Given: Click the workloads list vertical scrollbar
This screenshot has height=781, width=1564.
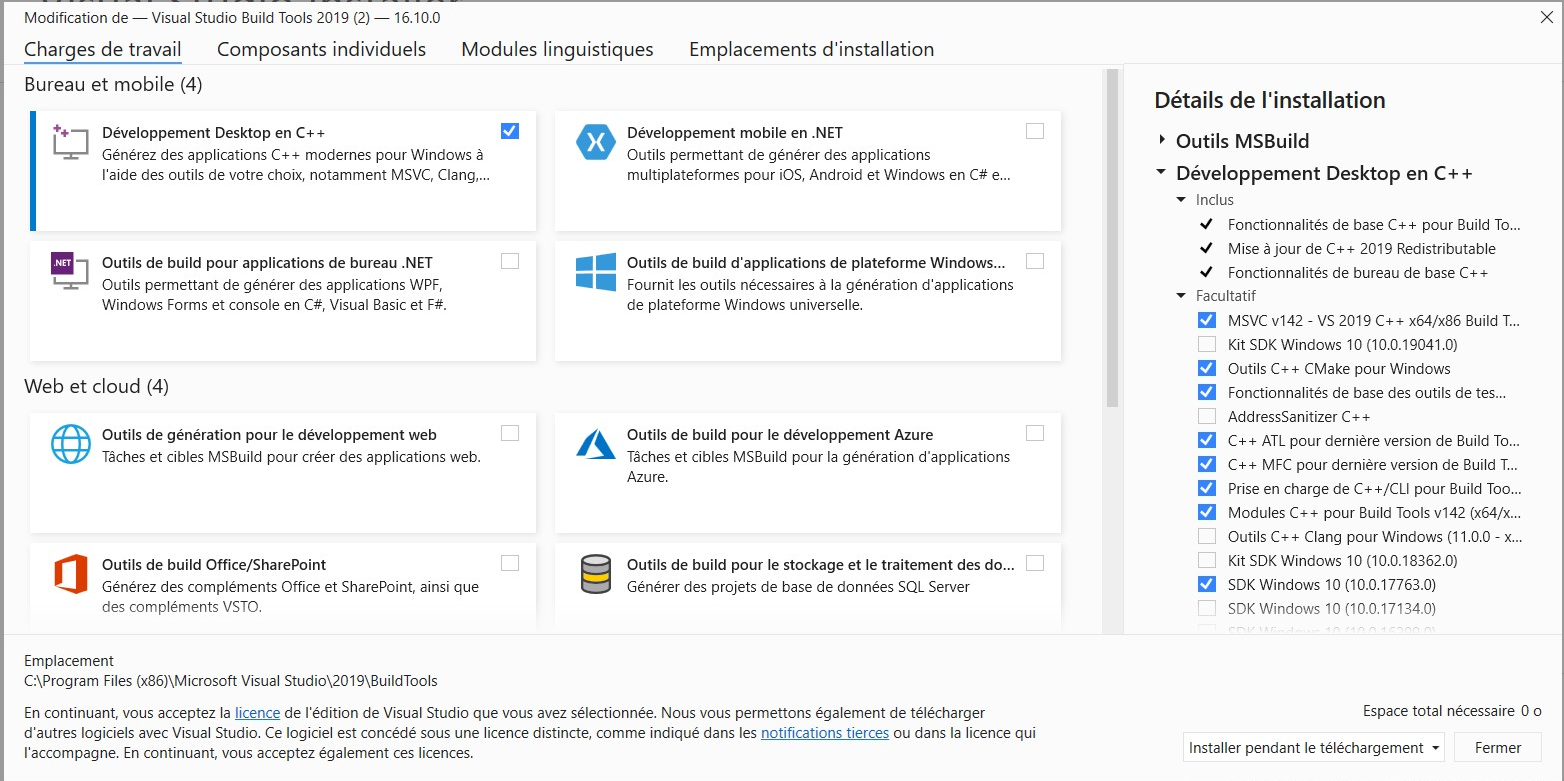Looking at the screenshot, I should coord(1111,350).
